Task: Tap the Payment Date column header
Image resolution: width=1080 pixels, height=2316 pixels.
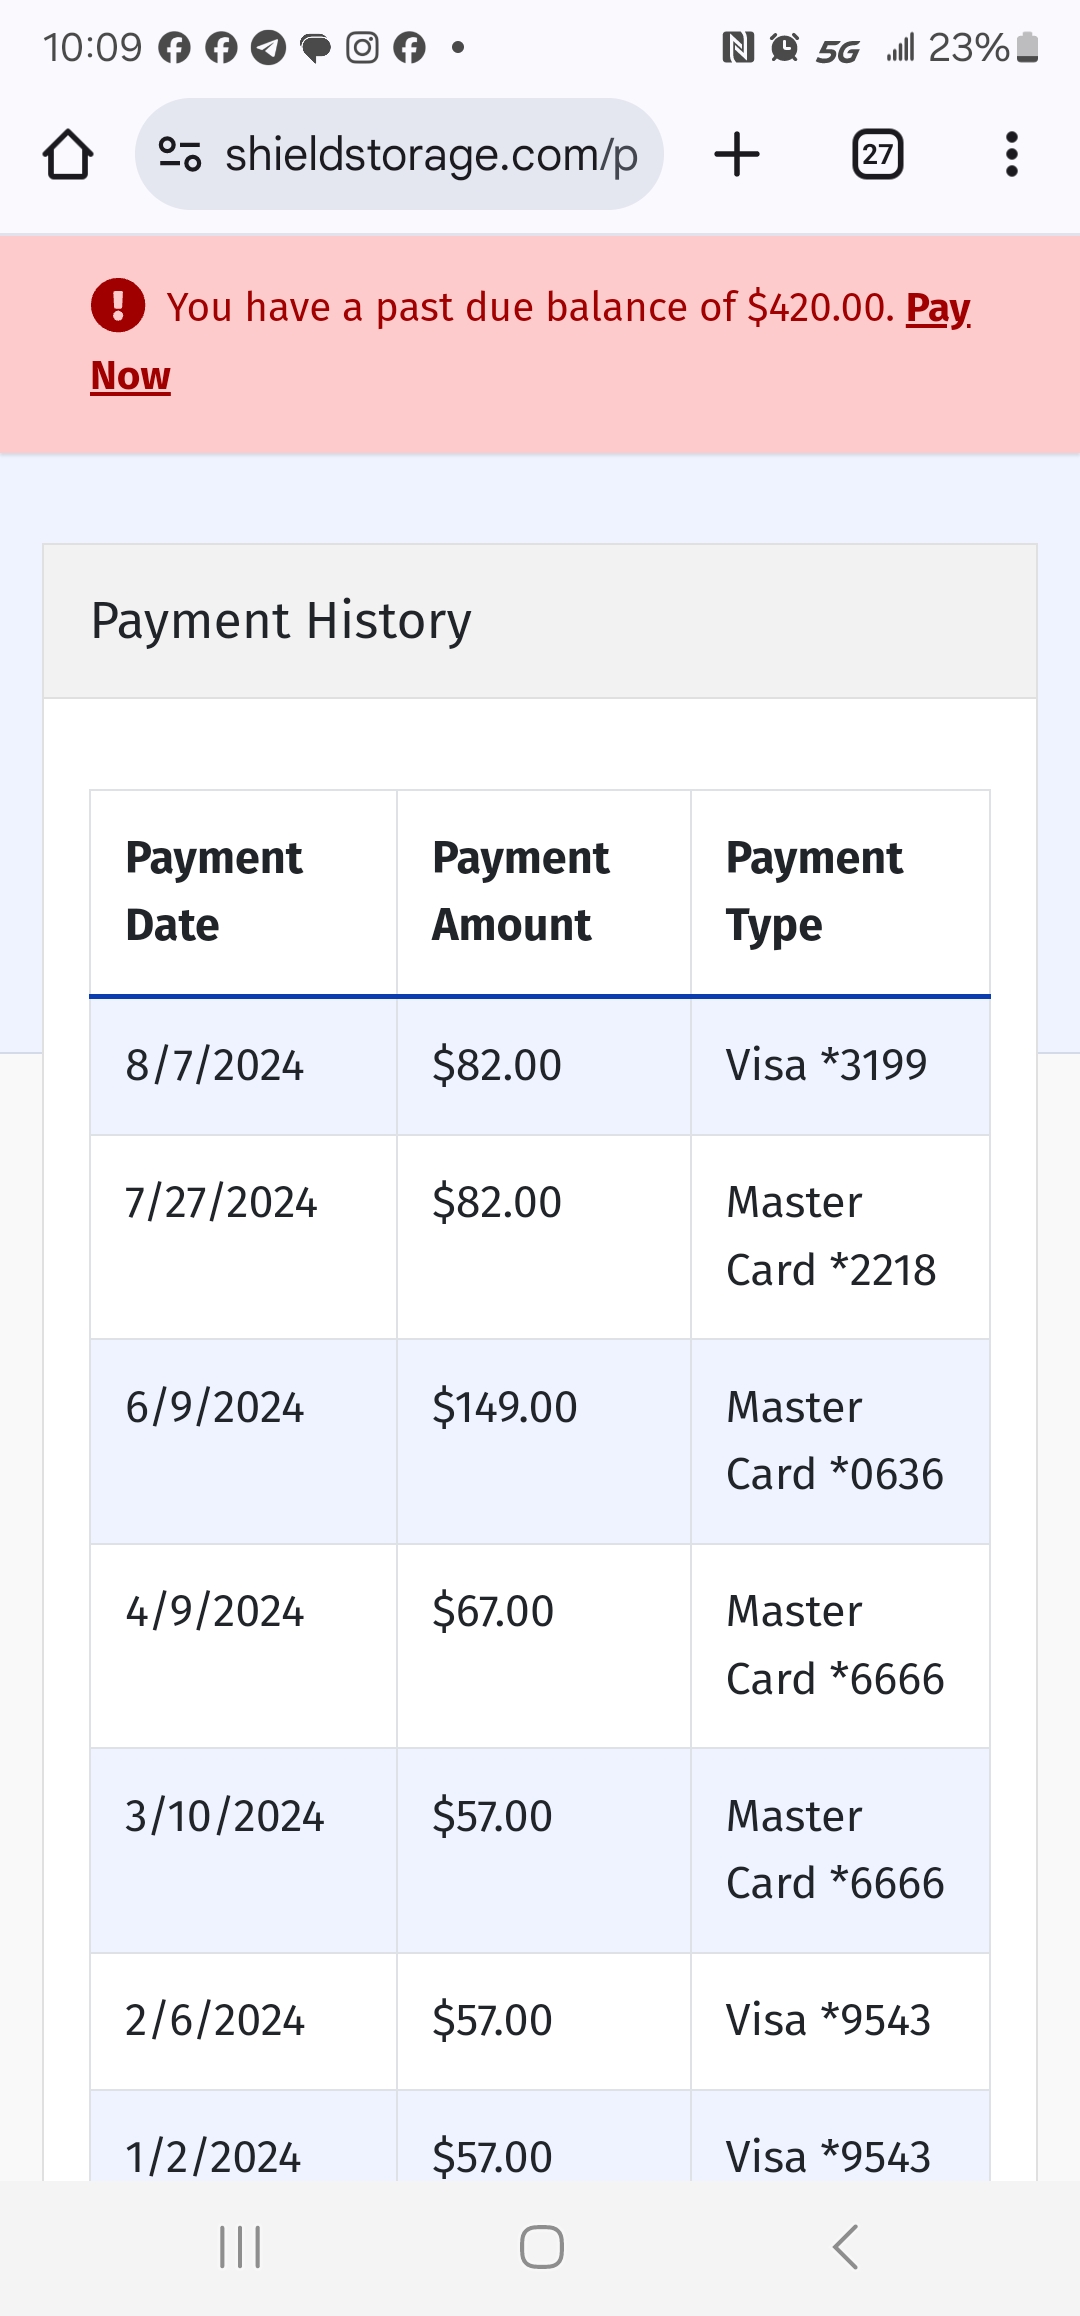Action: point(213,891)
